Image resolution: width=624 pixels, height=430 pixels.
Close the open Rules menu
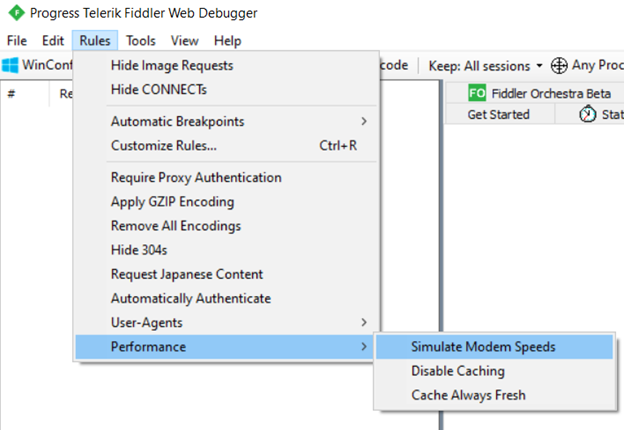click(x=95, y=41)
